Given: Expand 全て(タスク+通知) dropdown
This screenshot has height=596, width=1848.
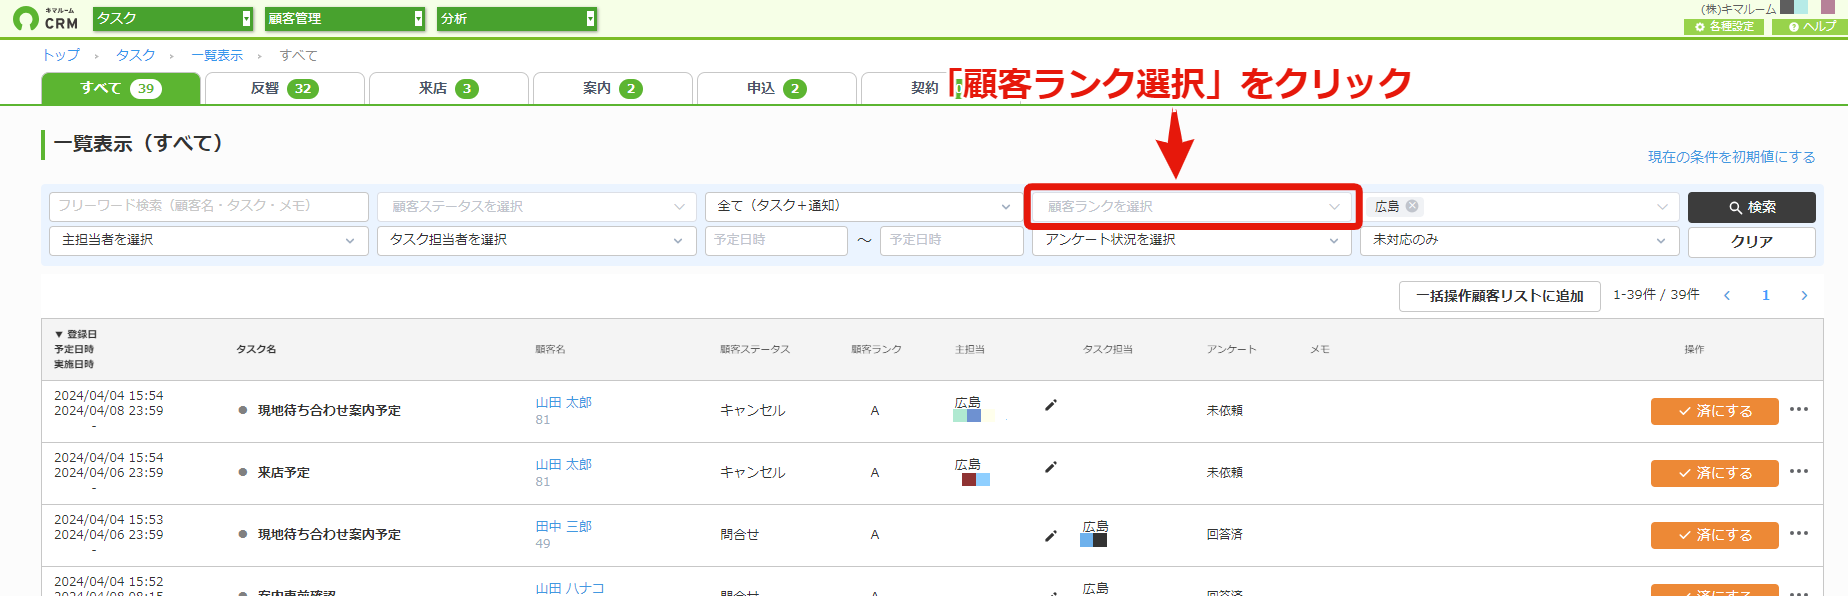Looking at the screenshot, I should tap(864, 206).
